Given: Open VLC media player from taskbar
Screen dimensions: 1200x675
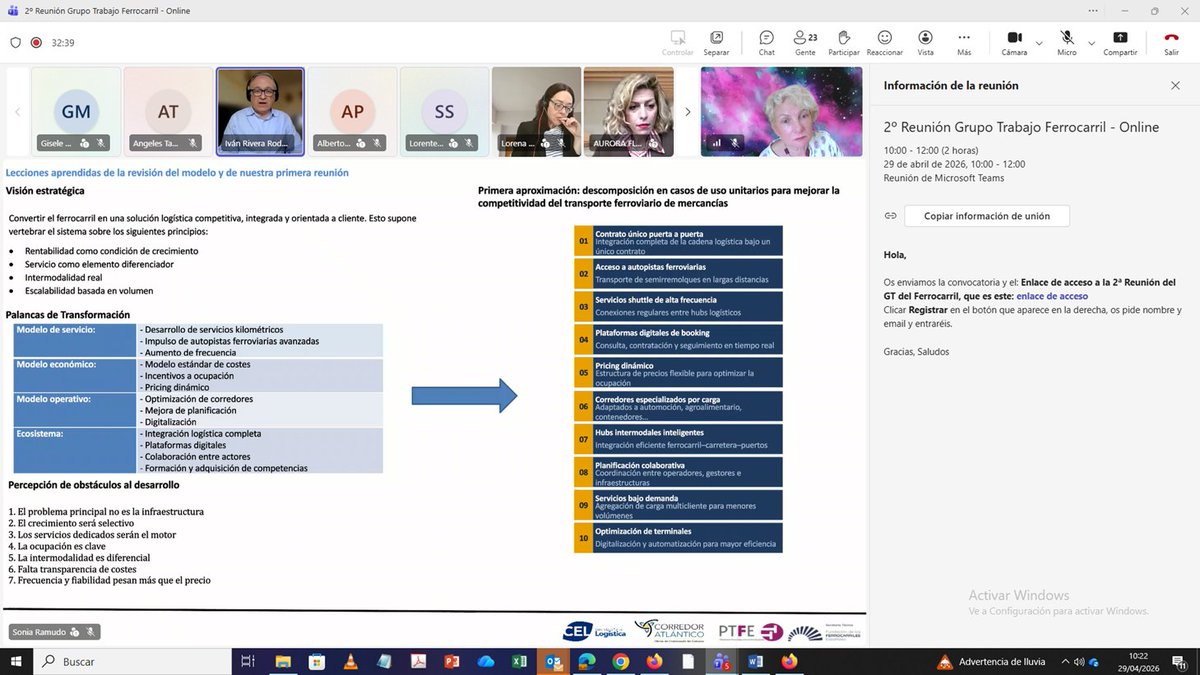Looking at the screenshot, I should (x=350, y=661).
